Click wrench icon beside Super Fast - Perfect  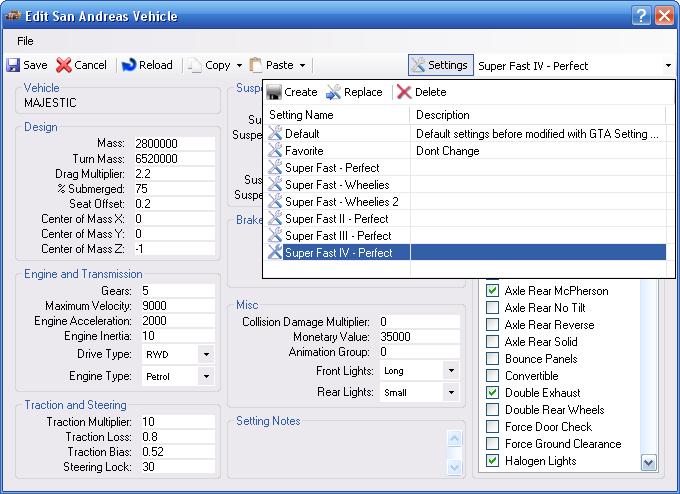coord(275,167)
